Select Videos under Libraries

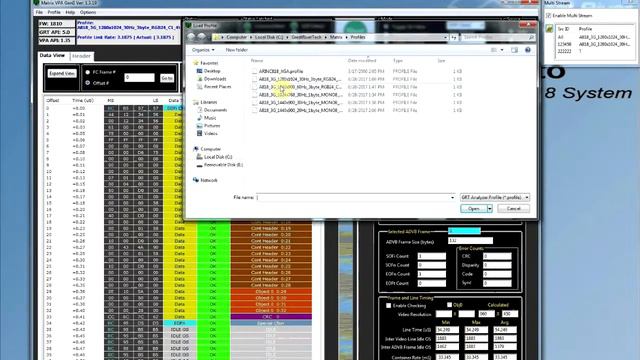click(211, 133)
